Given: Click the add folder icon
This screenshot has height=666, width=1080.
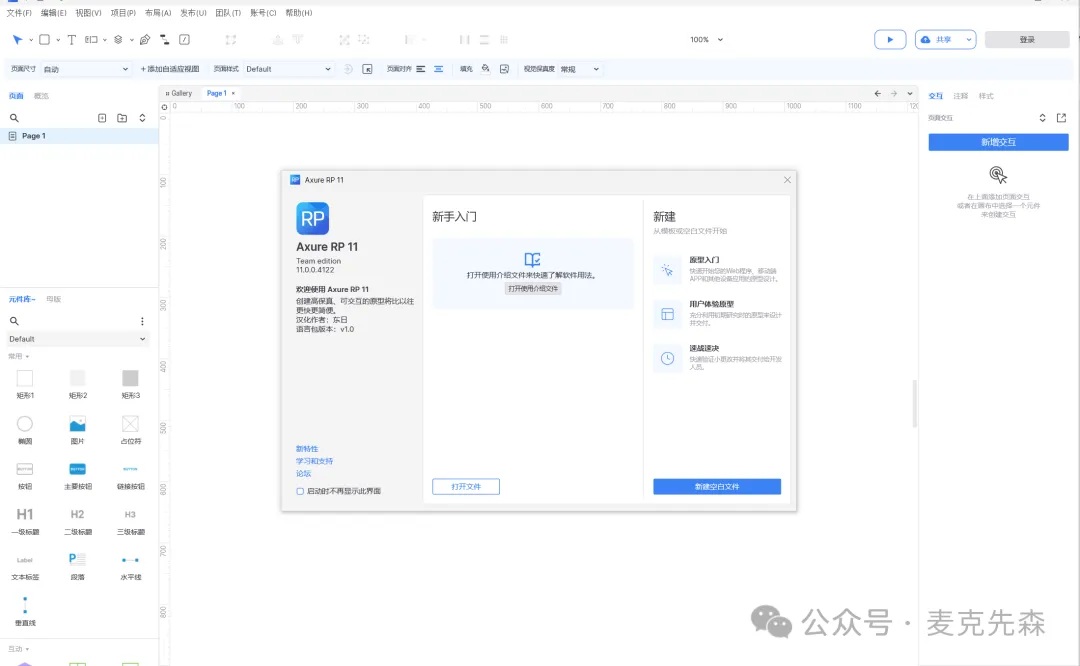Looking at the screenshot, I should [122, 118].
